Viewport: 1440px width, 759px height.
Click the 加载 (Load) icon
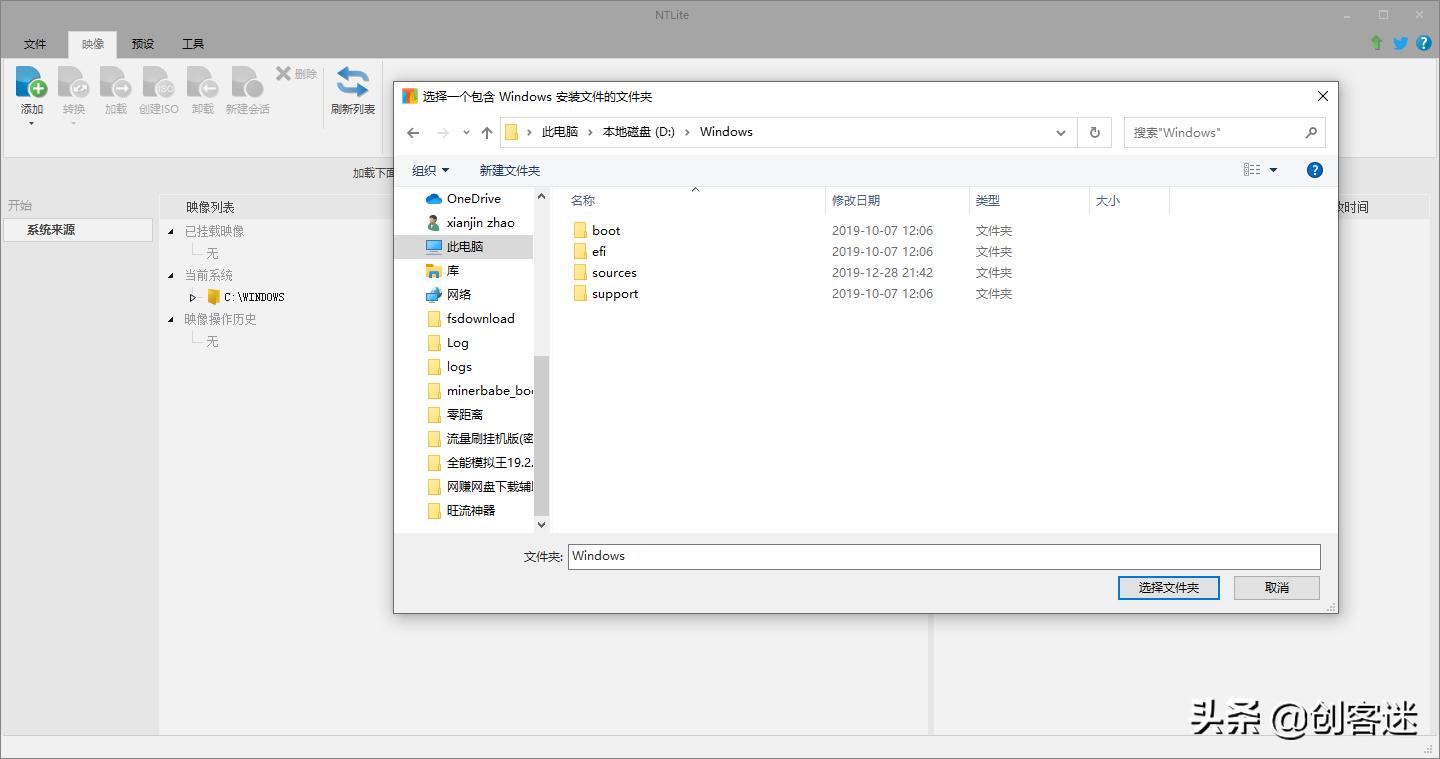coord(114,90)
